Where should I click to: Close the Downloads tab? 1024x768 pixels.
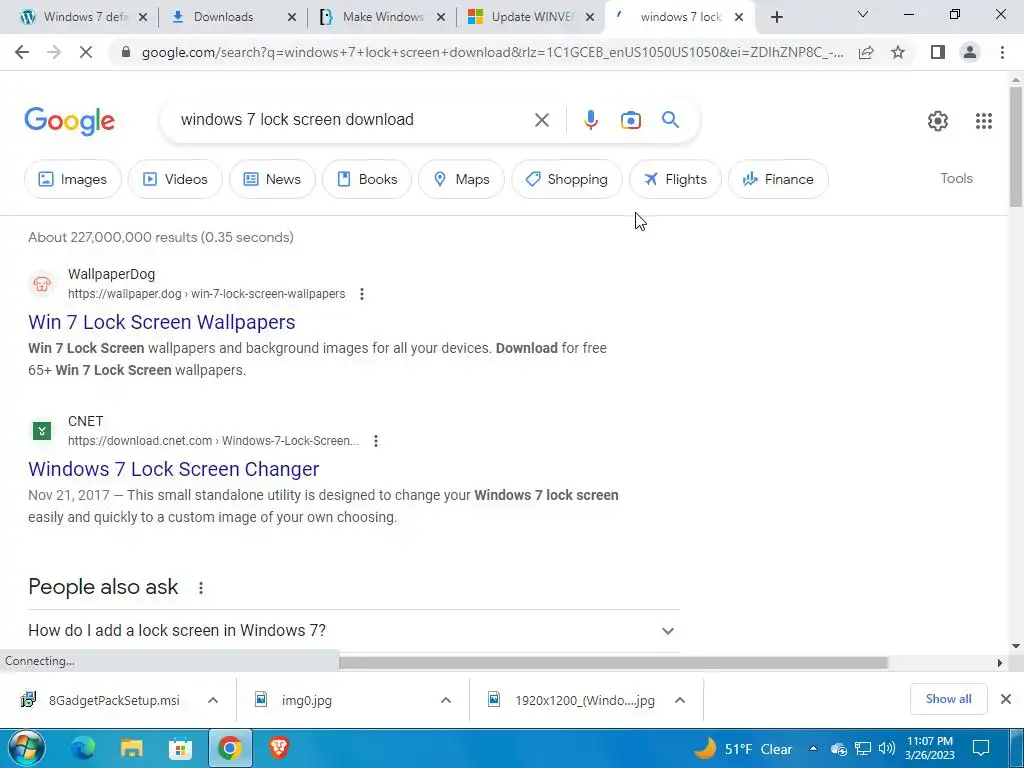point(292,18)
